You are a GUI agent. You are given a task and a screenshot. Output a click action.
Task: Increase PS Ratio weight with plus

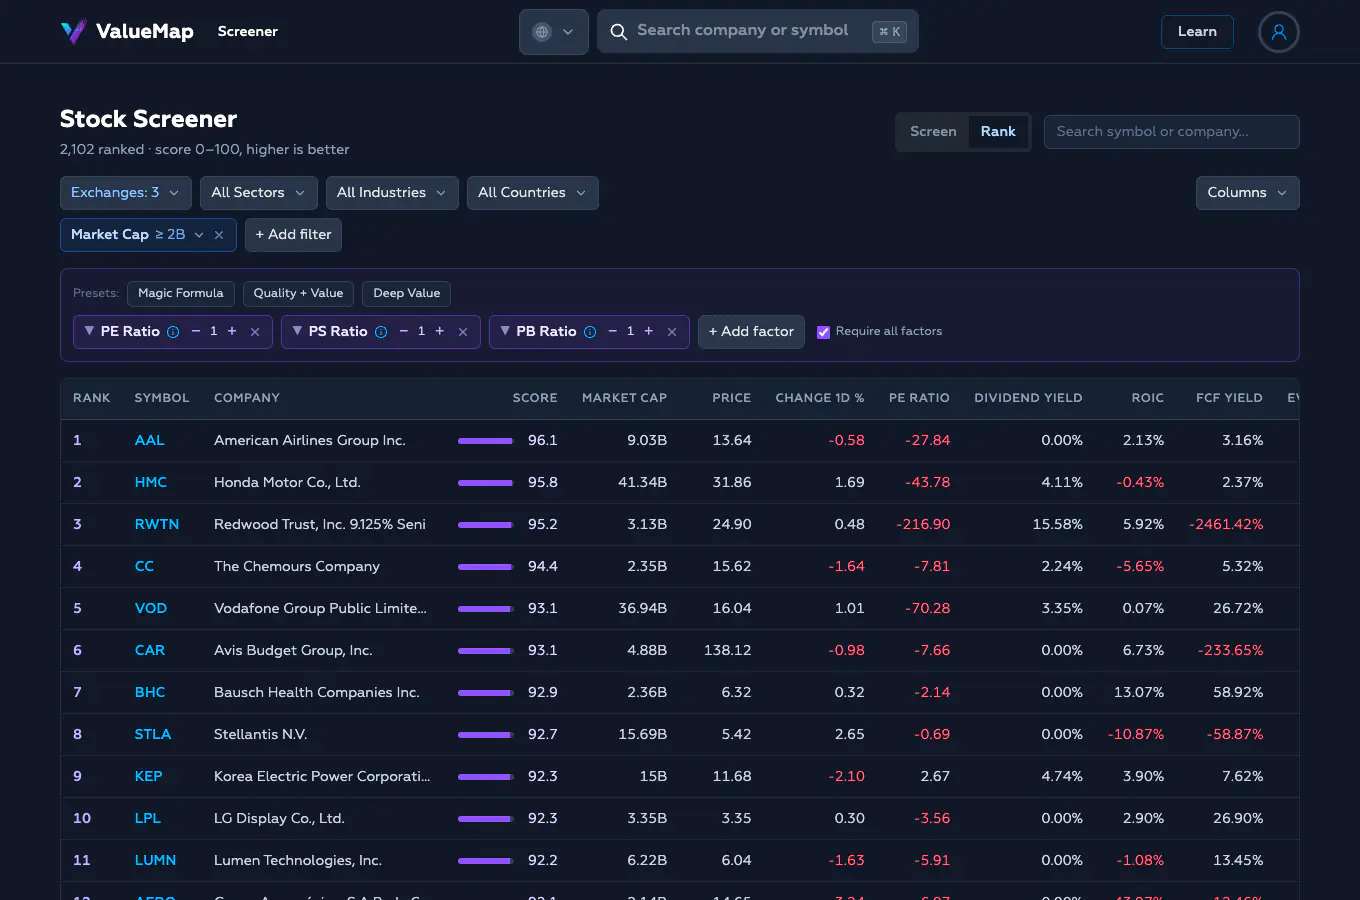point(440,331)
